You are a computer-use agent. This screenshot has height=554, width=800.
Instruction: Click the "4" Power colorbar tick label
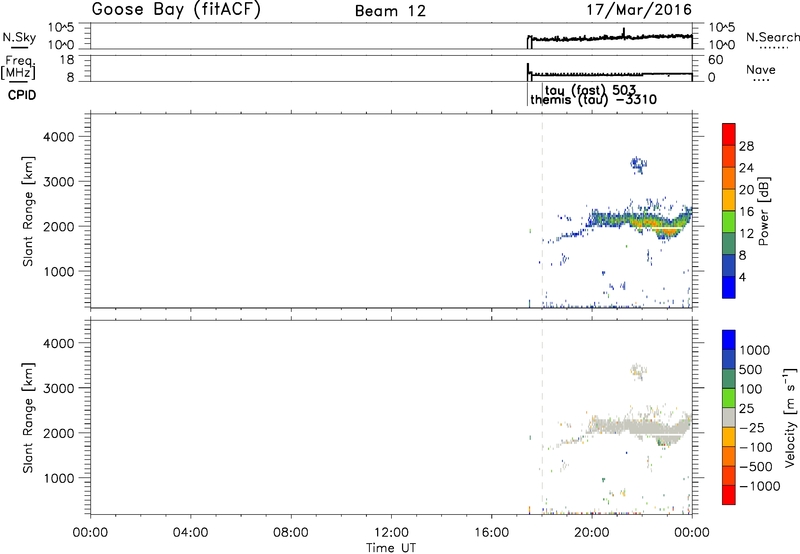[x=742, y=277]
